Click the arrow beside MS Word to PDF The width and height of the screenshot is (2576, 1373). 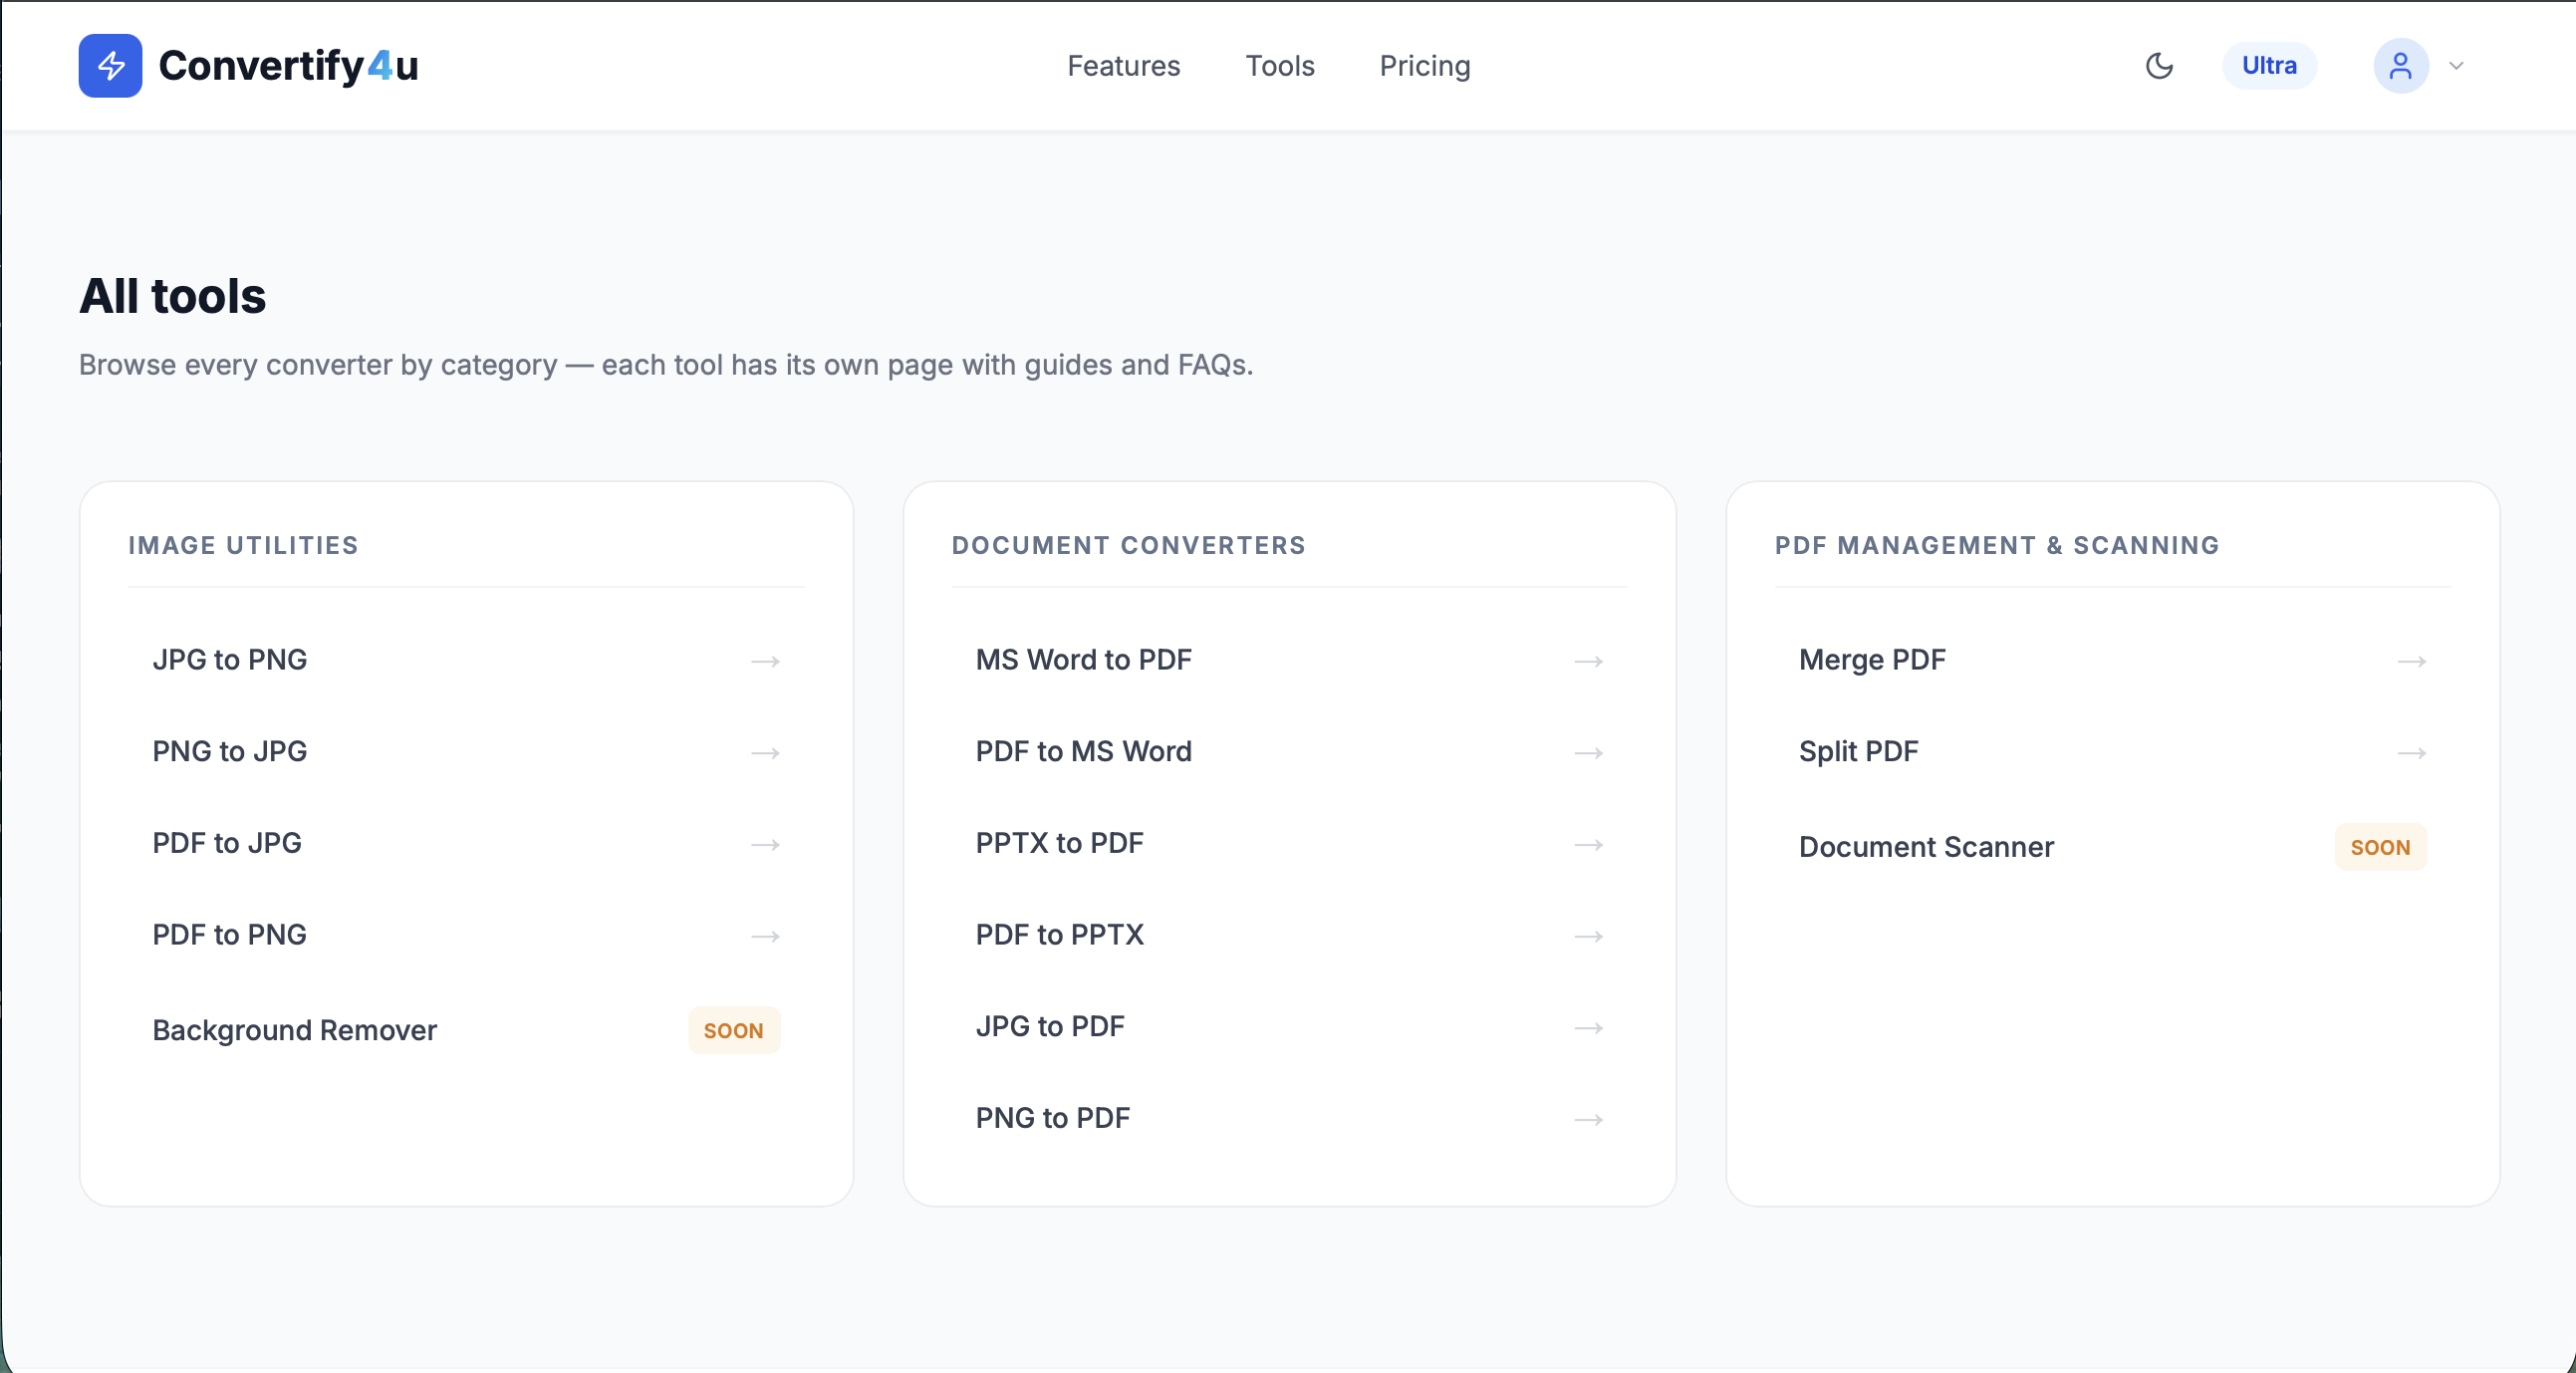pos(1588,661)
